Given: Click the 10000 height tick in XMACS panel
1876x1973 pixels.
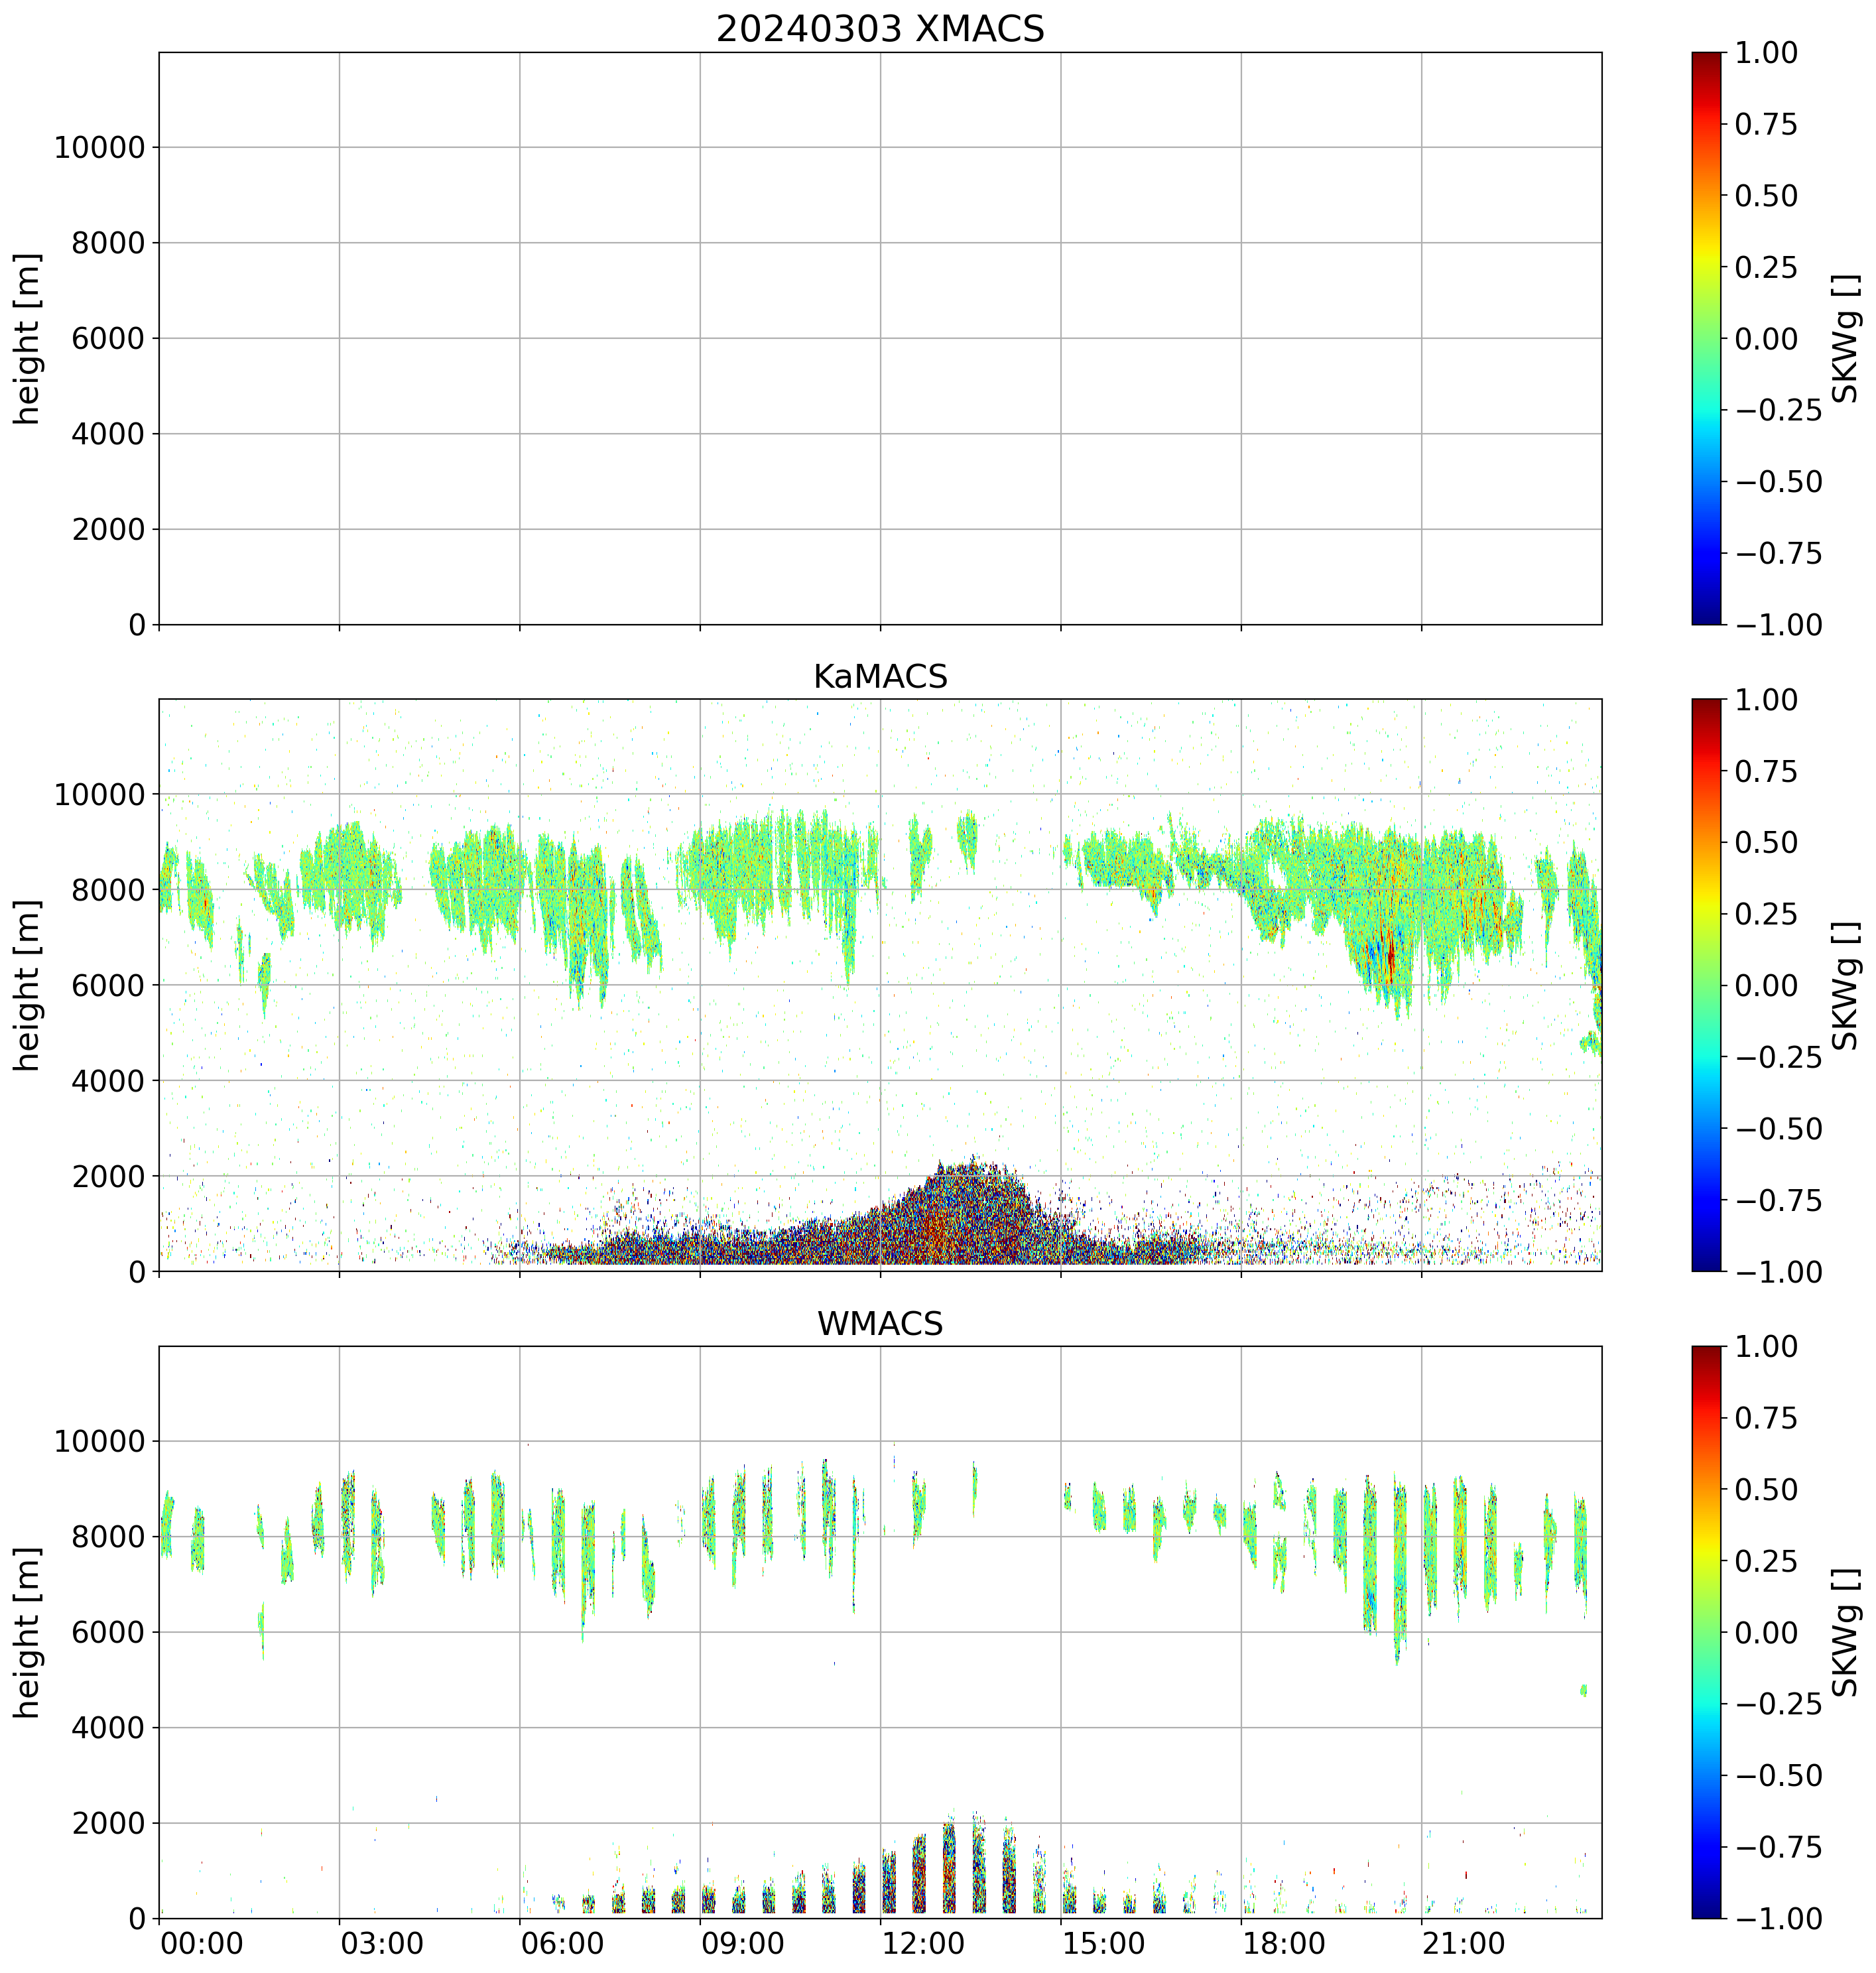Looking at the screenshot, I should (x=100, y=148).
